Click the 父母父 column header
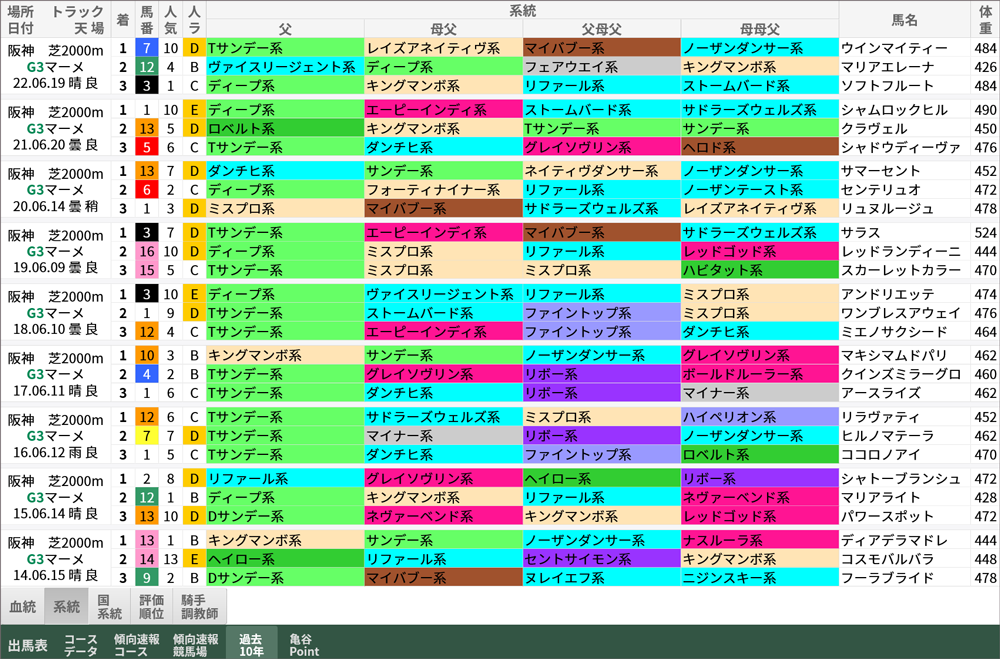This screenshot has height=659, width=1000. point(601,29)
